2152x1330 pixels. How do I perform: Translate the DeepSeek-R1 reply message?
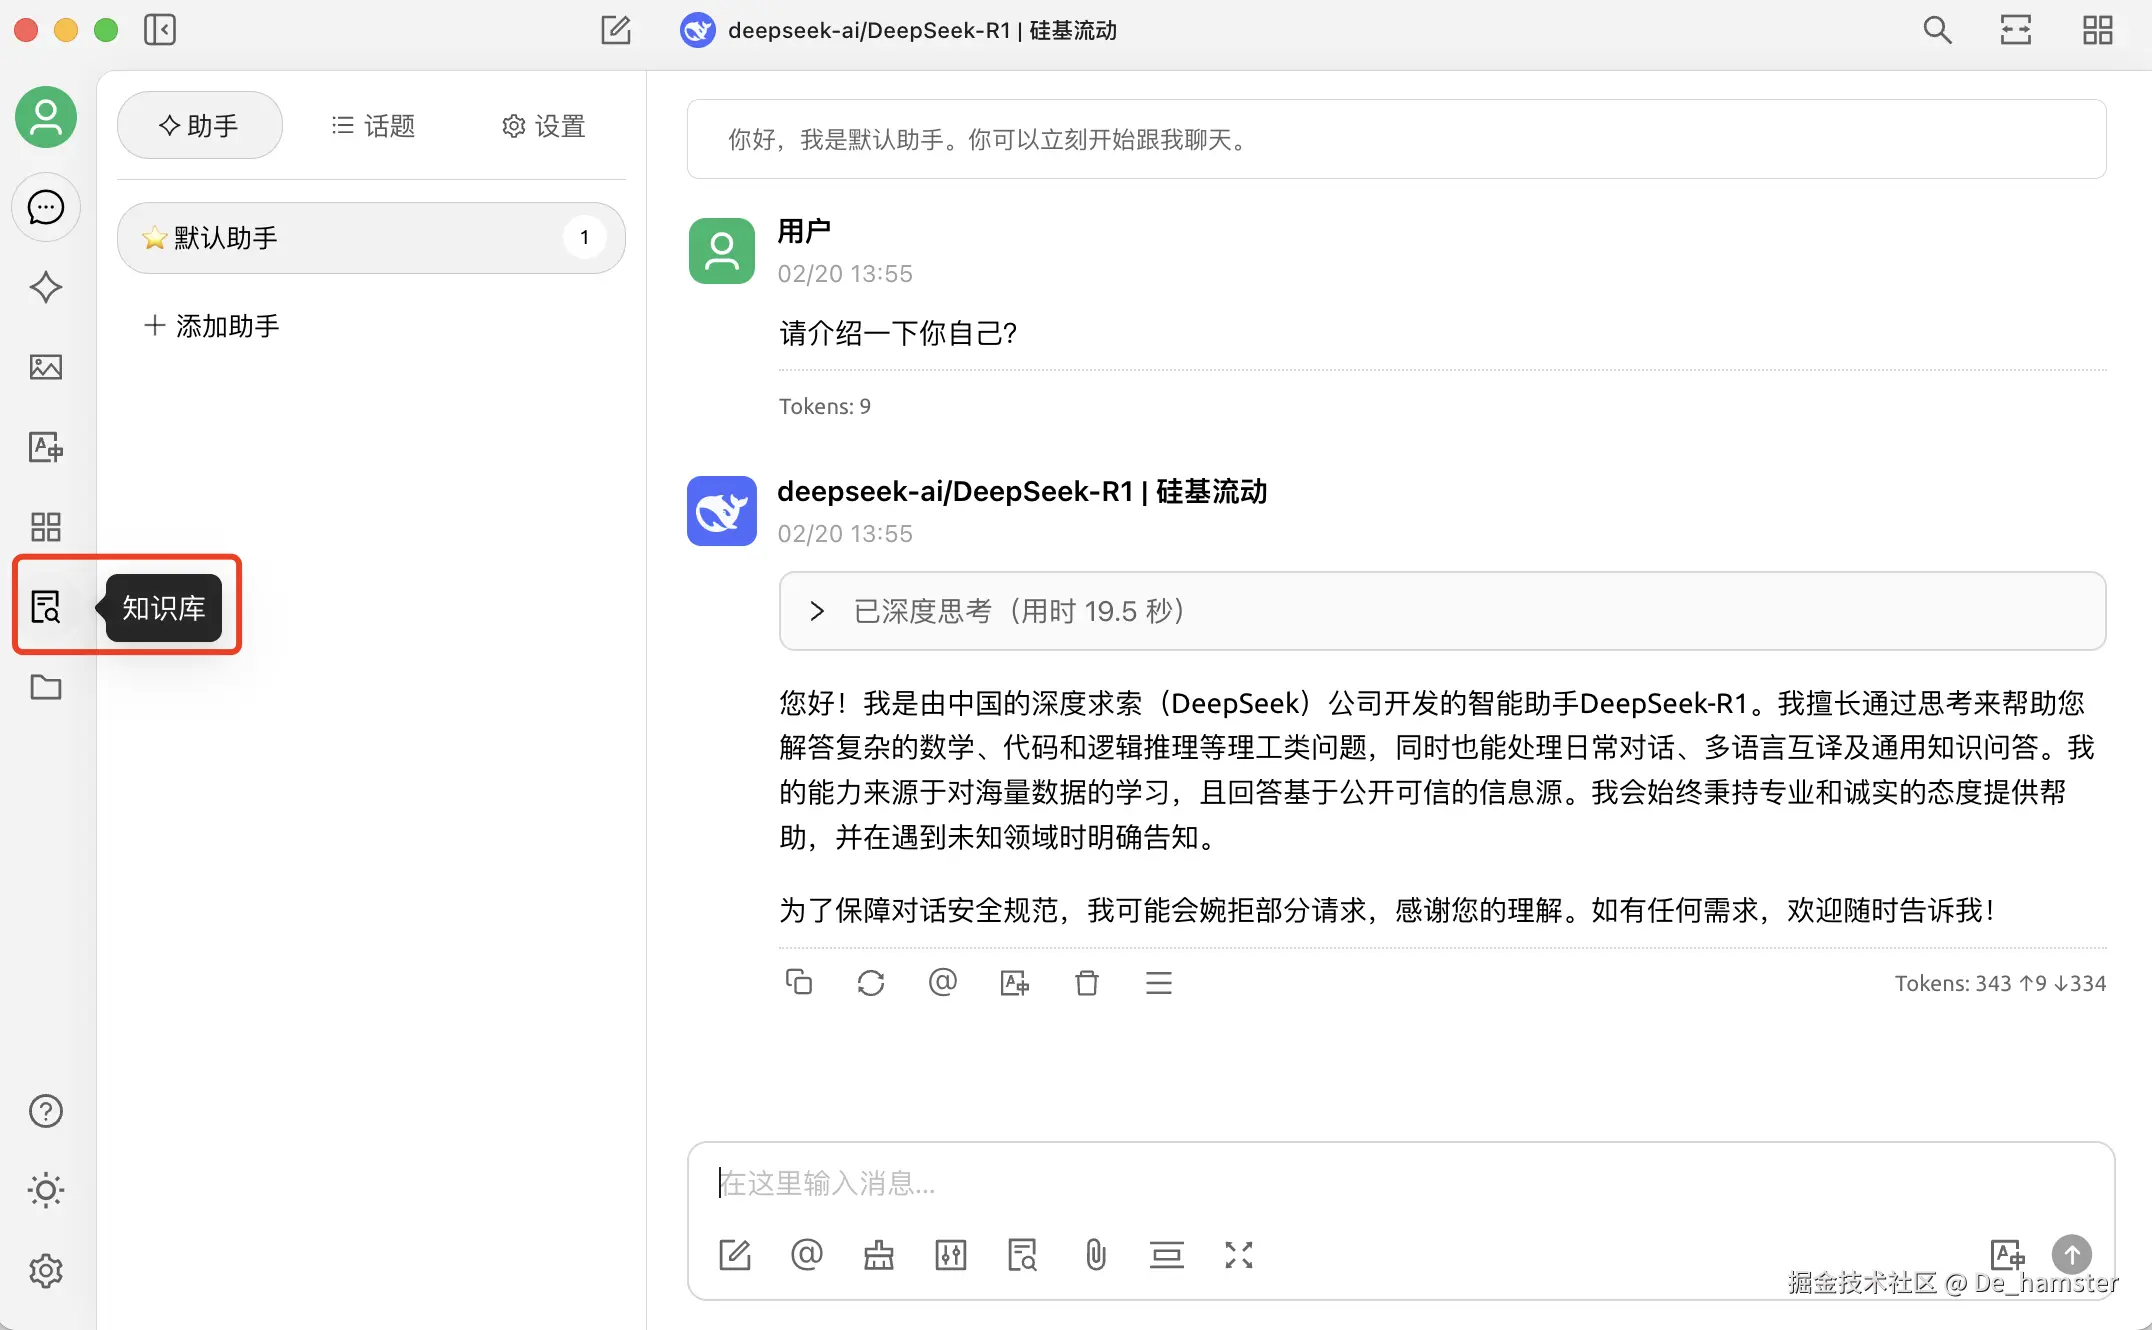coord(1015,982)
